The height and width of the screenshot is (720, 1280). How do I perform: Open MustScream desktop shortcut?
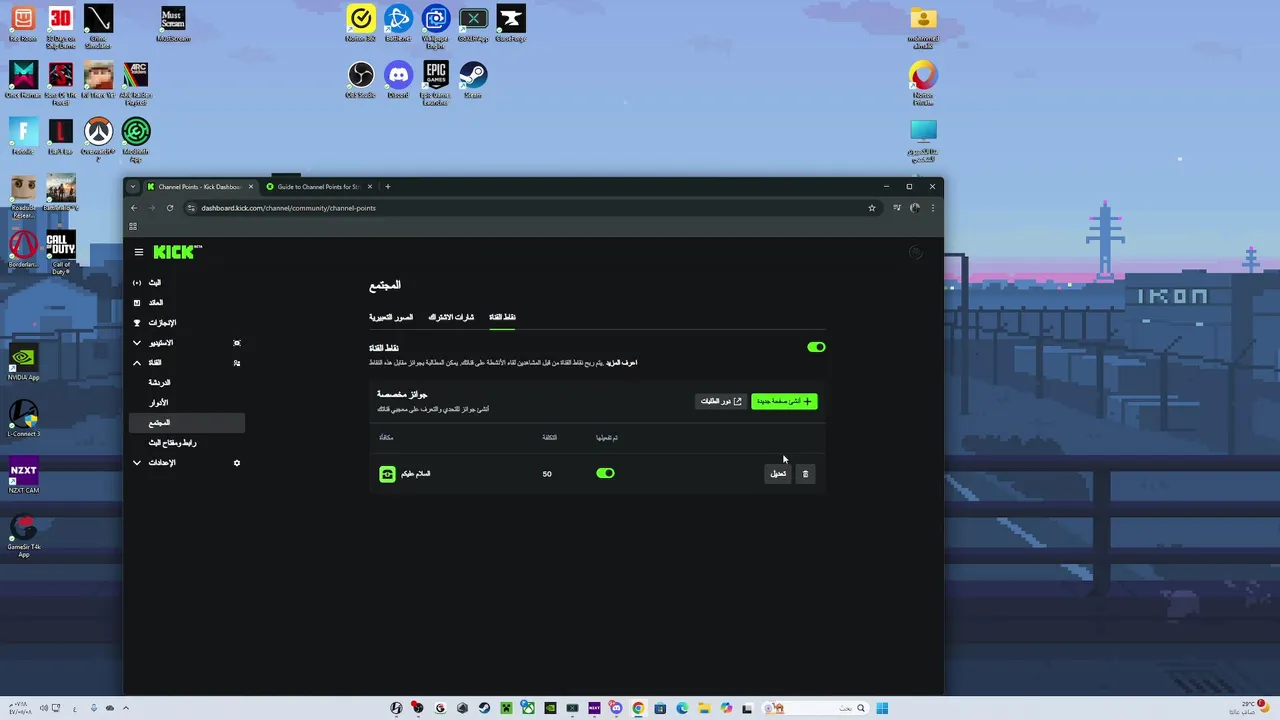173,24
